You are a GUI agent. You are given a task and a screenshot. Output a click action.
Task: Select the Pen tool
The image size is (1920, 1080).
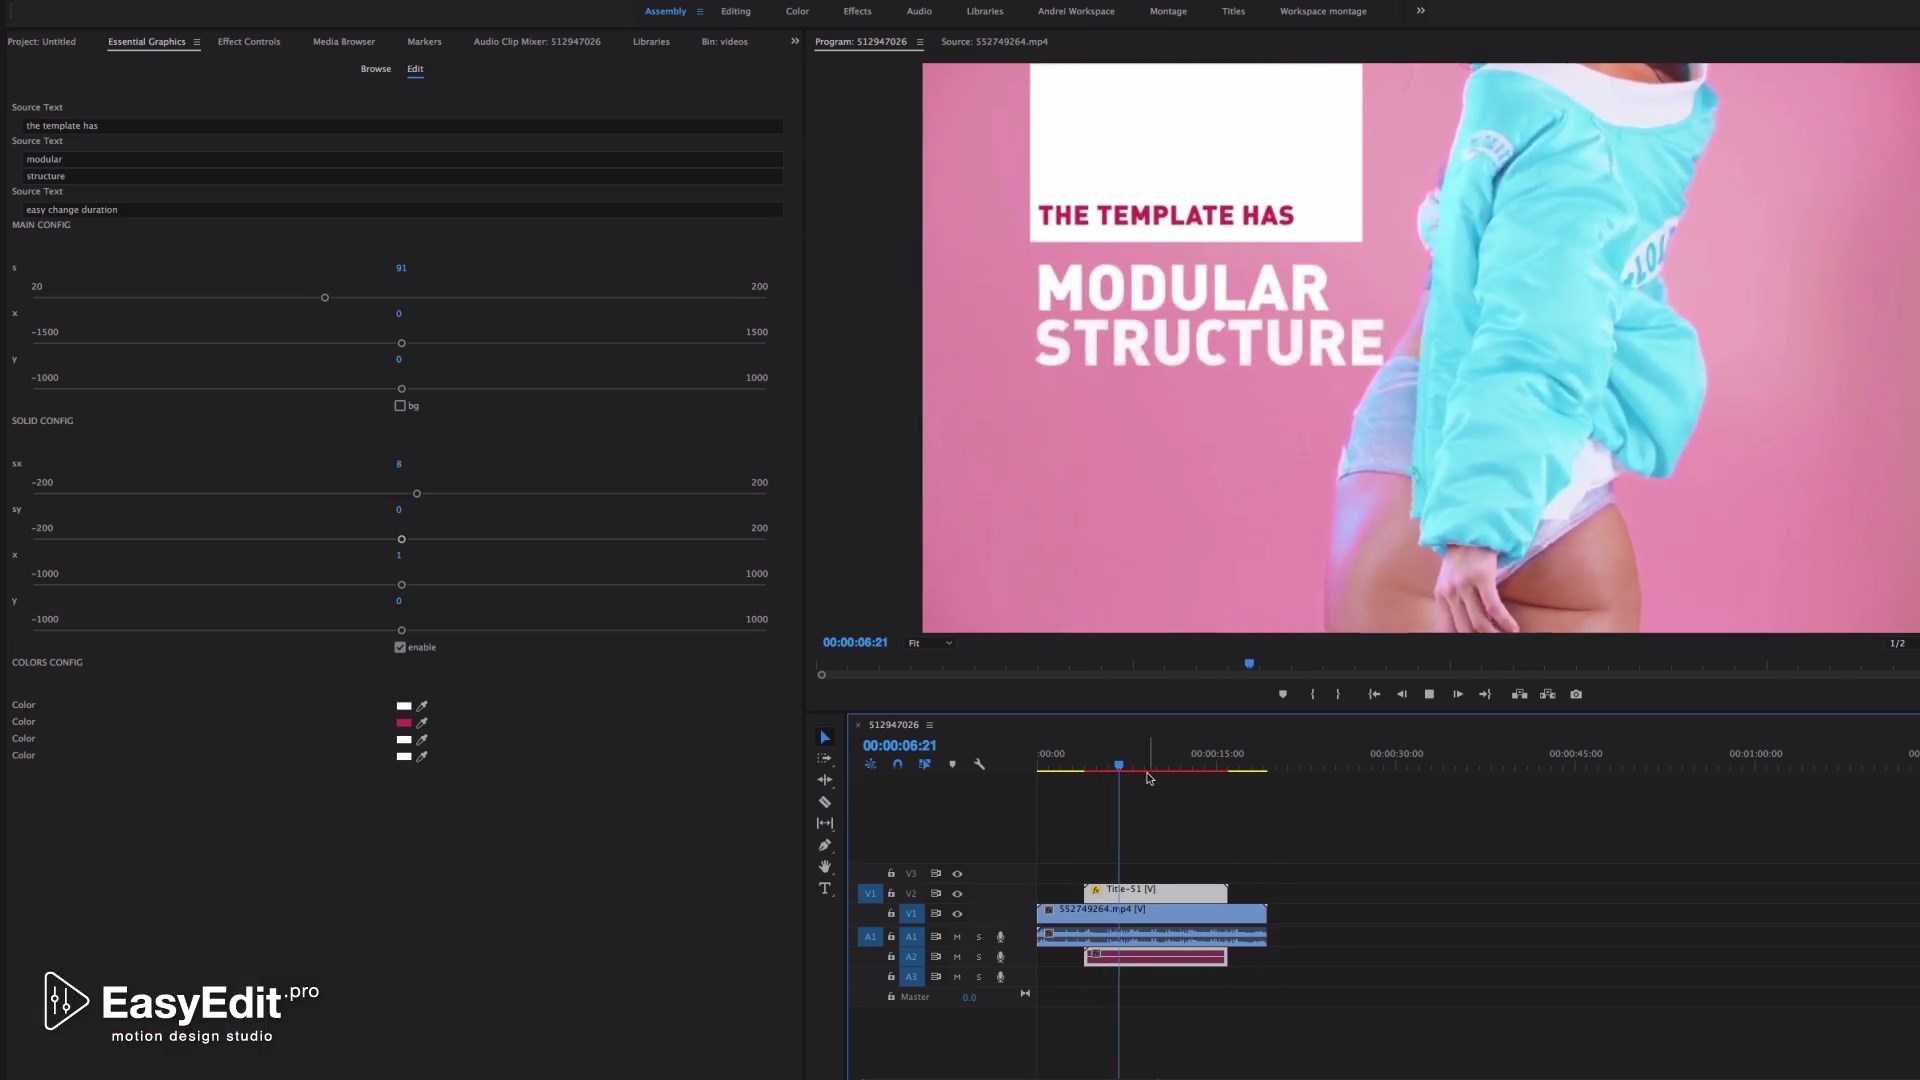[826, 845]
